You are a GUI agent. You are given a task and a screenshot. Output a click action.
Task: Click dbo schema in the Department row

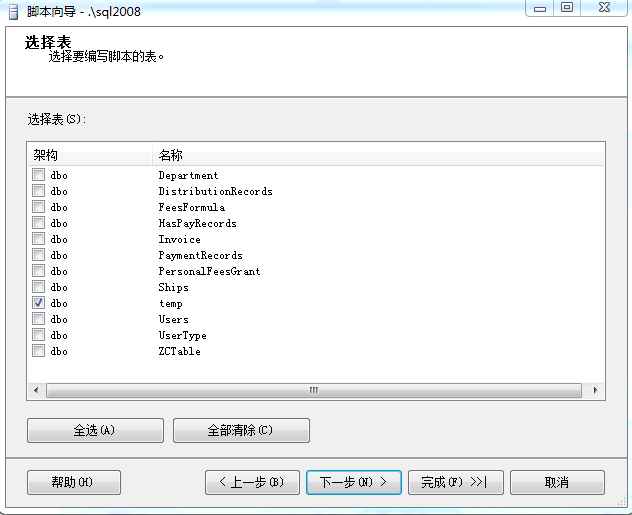click(59, 175)
